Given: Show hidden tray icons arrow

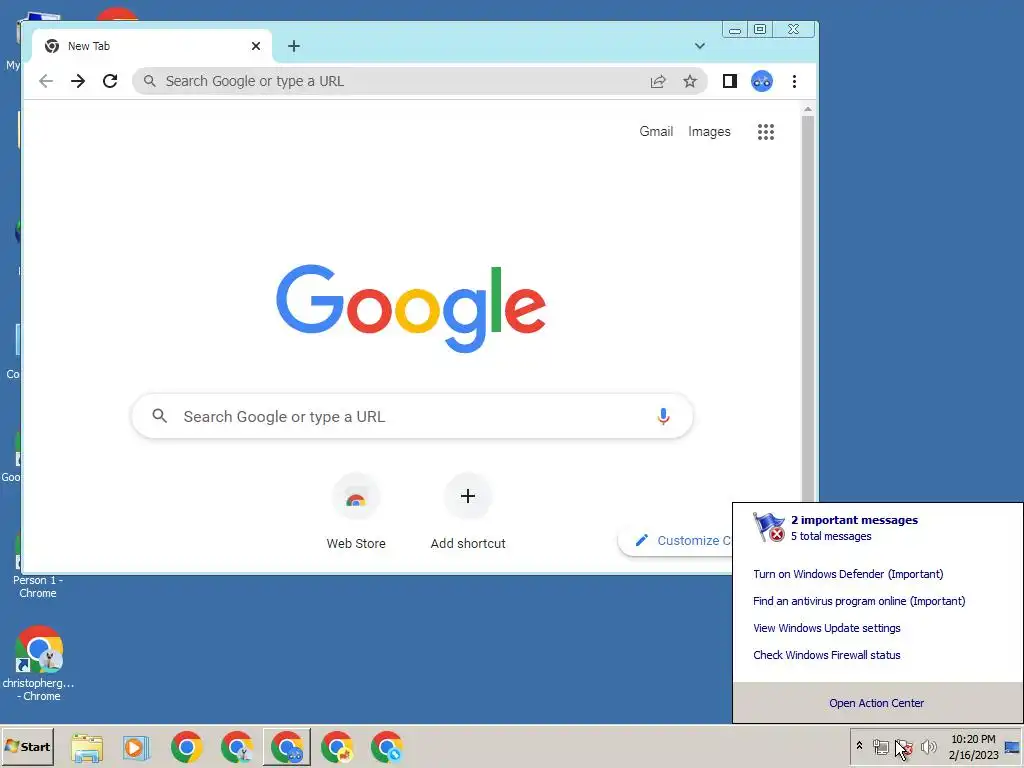Looking at the screenshot, I should [859, 746].
